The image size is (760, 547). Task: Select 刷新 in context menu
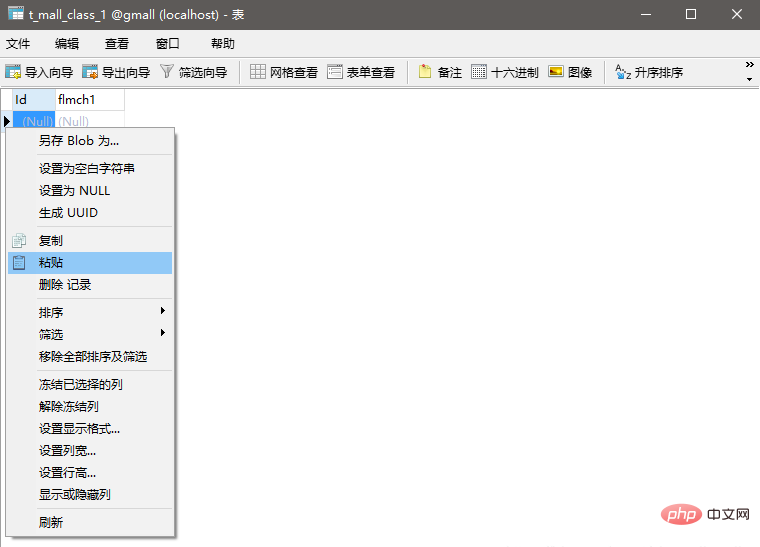(90, 522)
